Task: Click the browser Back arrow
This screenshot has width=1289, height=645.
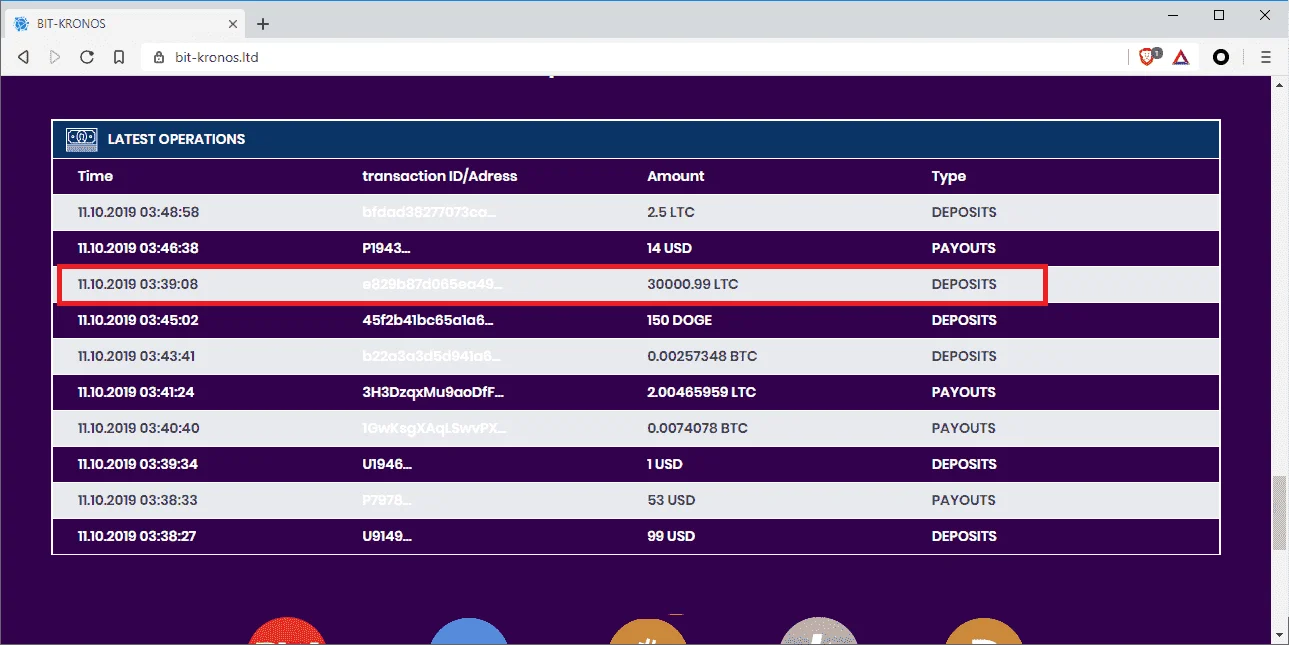Action: pos(23,57)
